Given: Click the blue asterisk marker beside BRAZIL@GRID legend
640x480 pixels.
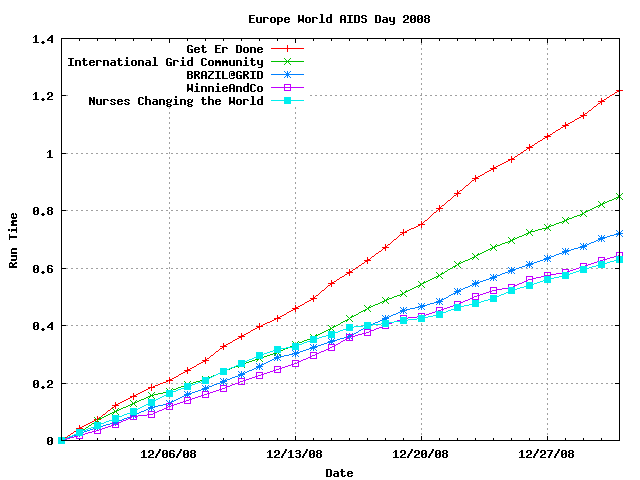Looking at the screenshot, I should (286, 75).
